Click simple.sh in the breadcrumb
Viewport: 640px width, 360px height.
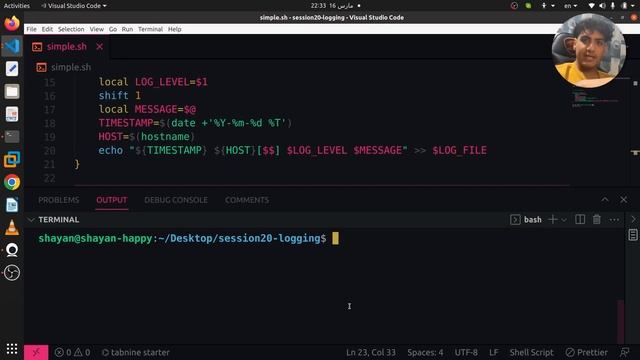coord(71,67)
